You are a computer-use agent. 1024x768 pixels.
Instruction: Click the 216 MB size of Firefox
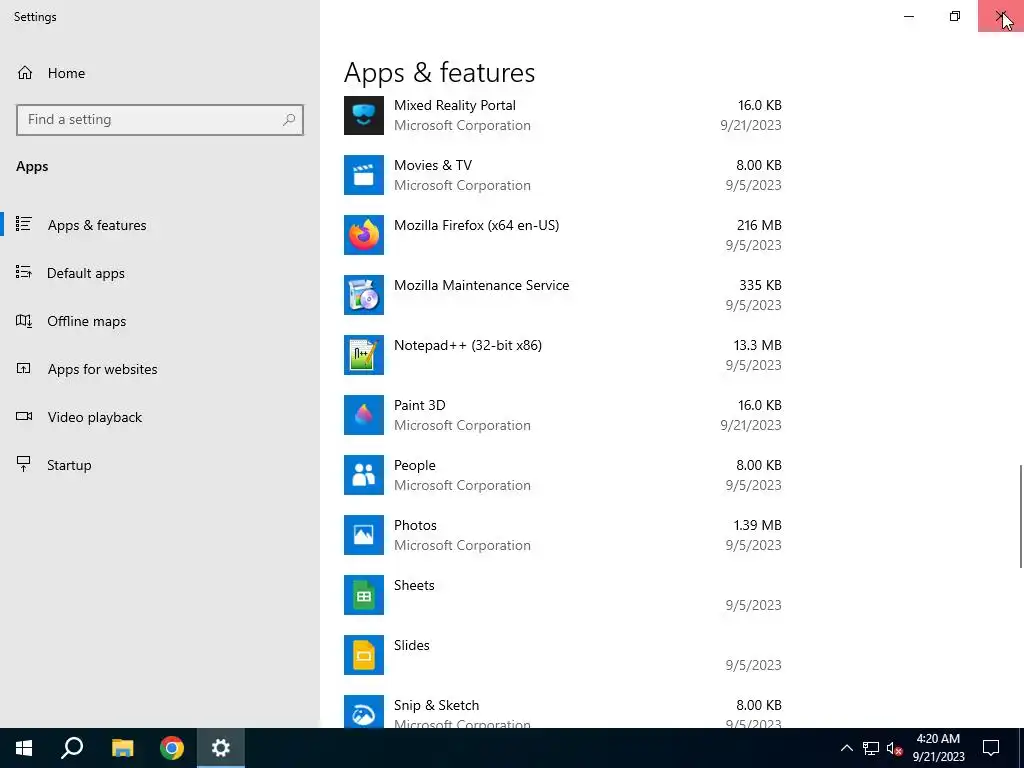tap(759, 225)
